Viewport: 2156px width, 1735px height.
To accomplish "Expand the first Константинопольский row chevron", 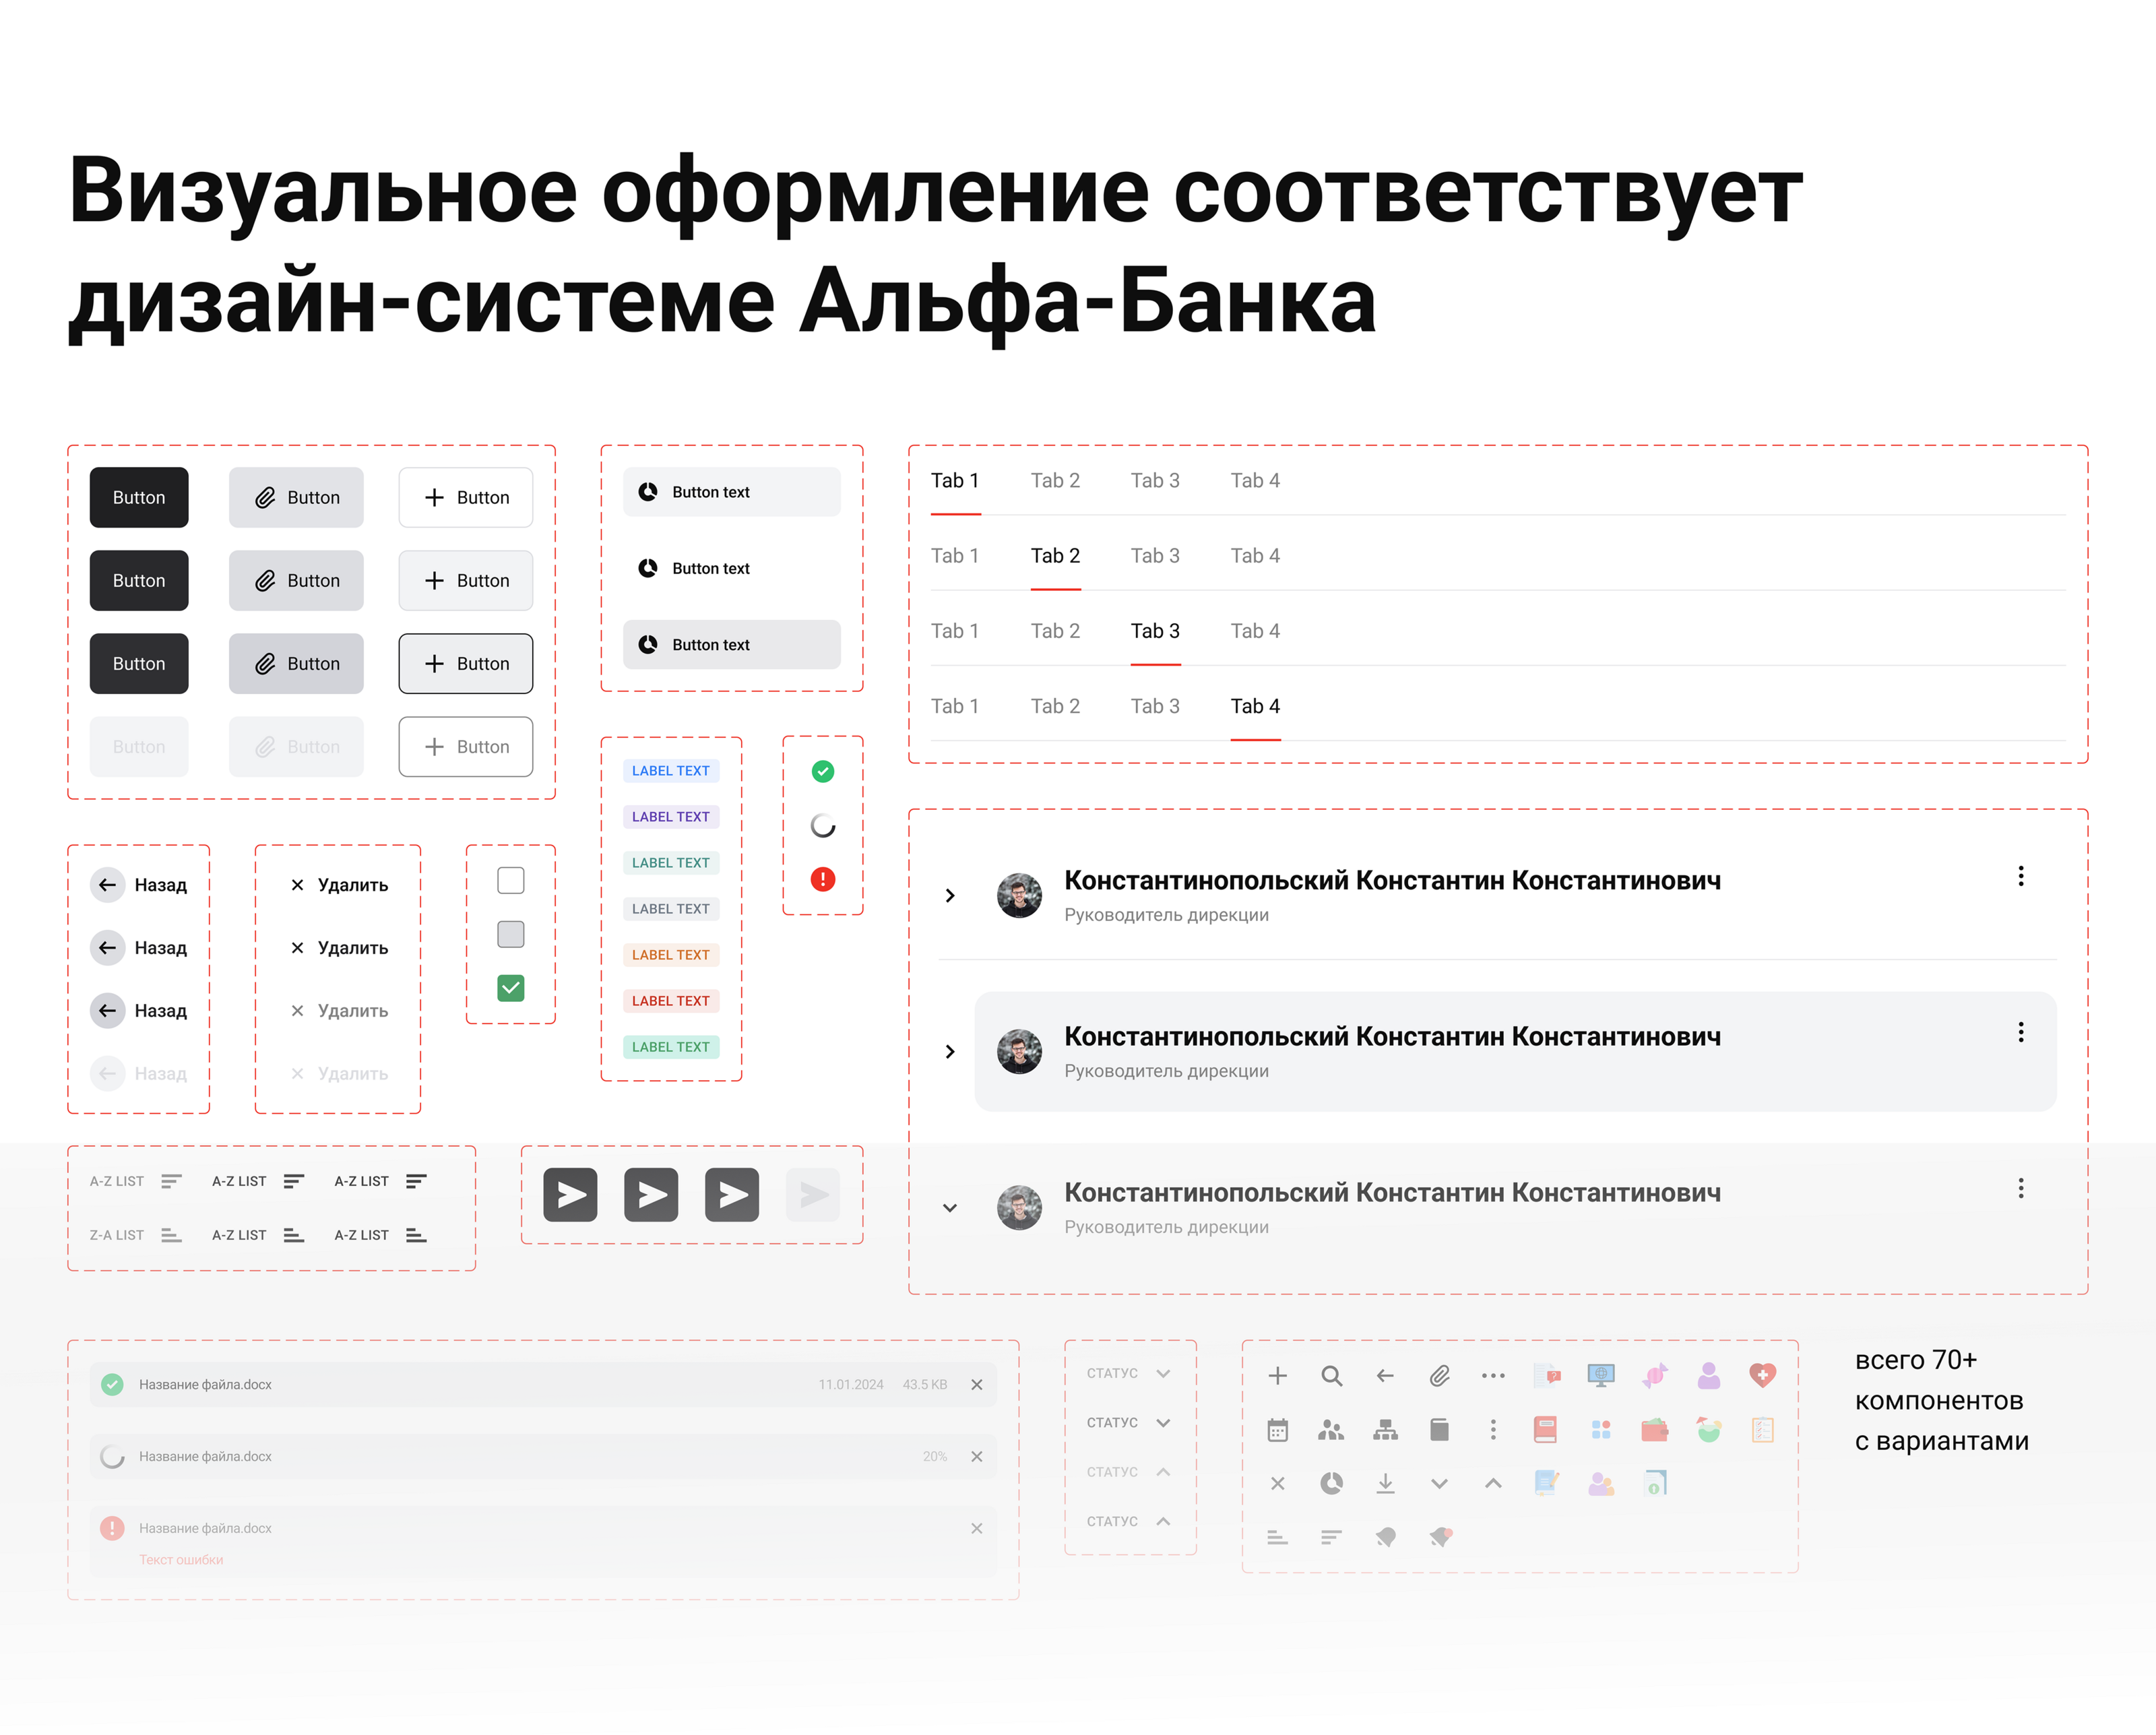I will [950, 895].
